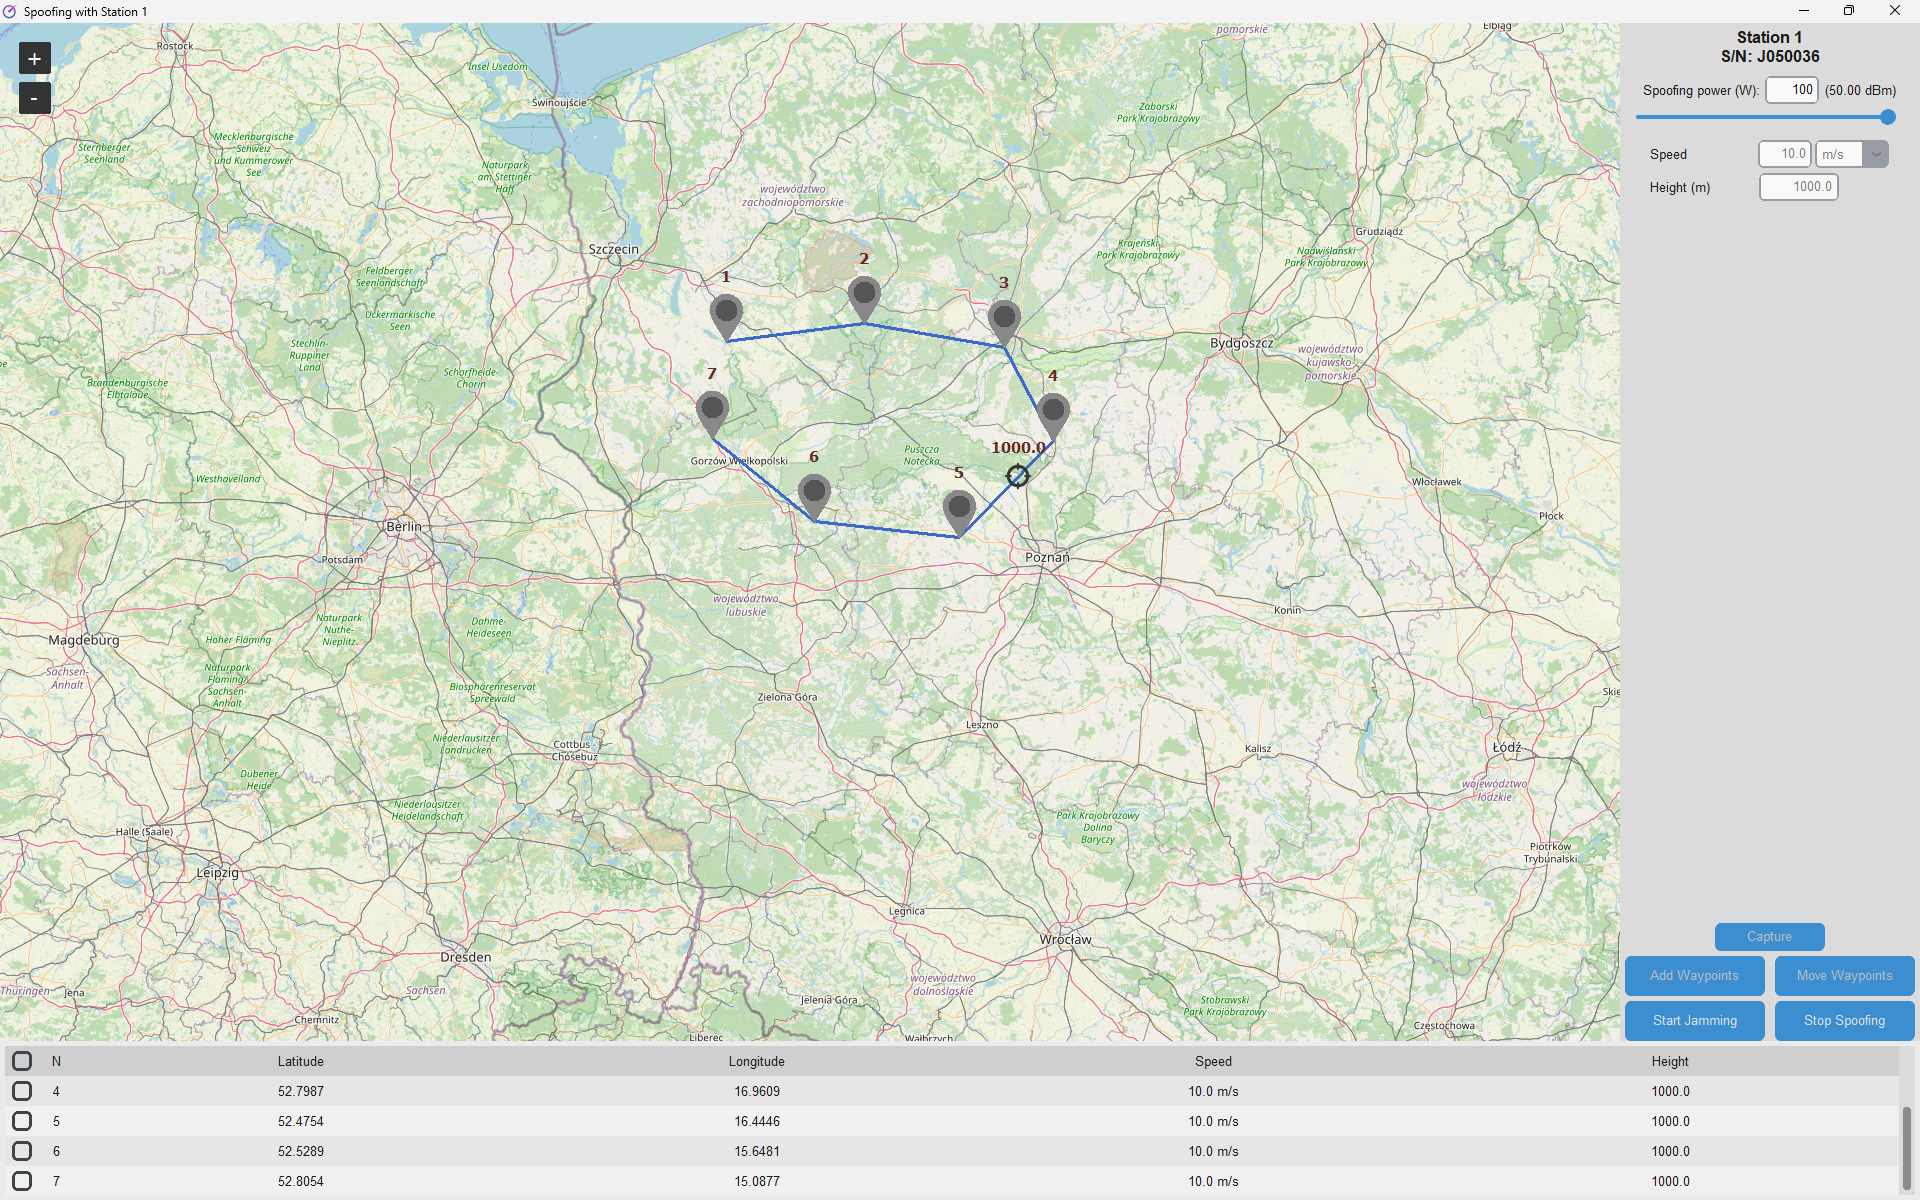Click the Berlin label on the map
Viewport: 1920px width, 1200px height.
[404, 526]
